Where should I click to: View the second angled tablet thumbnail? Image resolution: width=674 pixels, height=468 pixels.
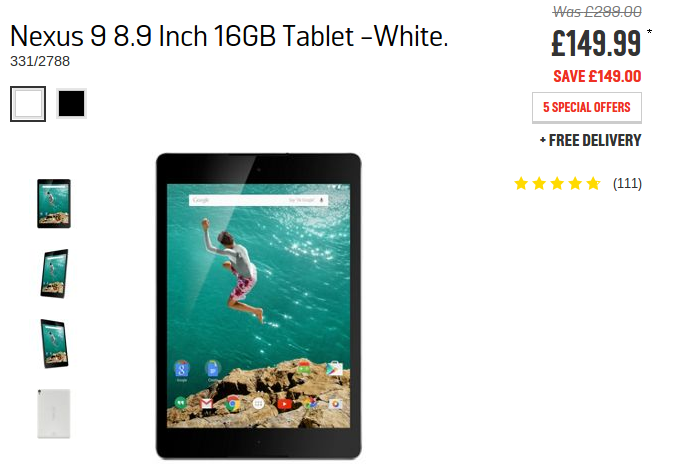55,273
